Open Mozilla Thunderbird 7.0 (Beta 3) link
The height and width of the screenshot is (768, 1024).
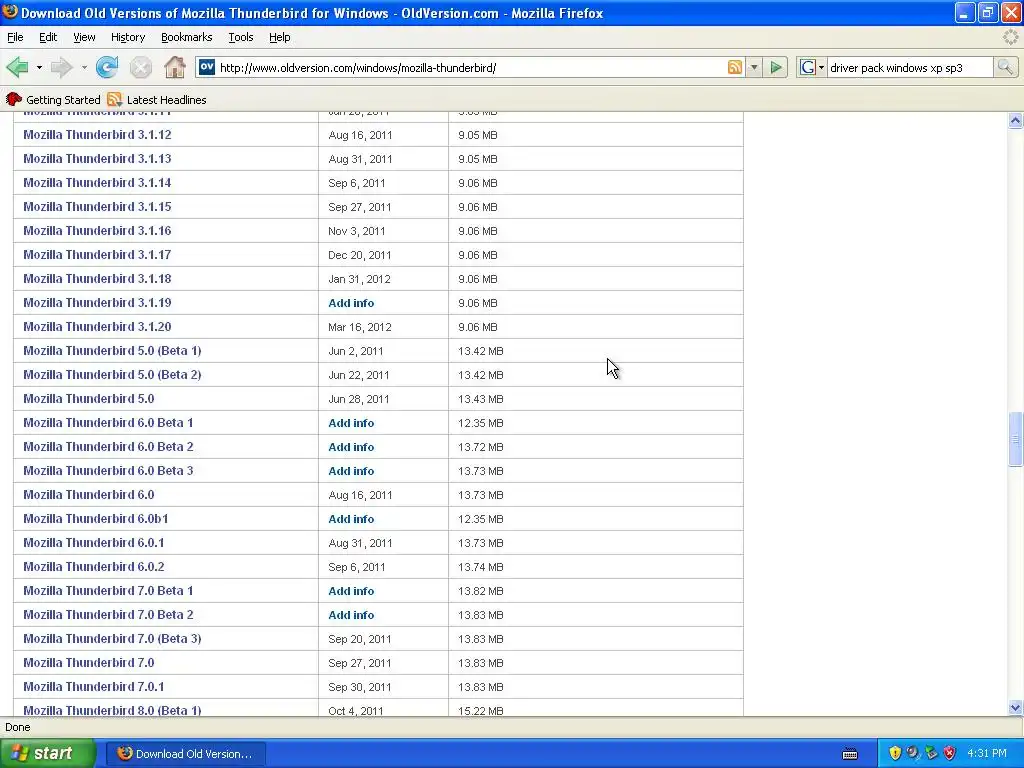click(112, 639)
